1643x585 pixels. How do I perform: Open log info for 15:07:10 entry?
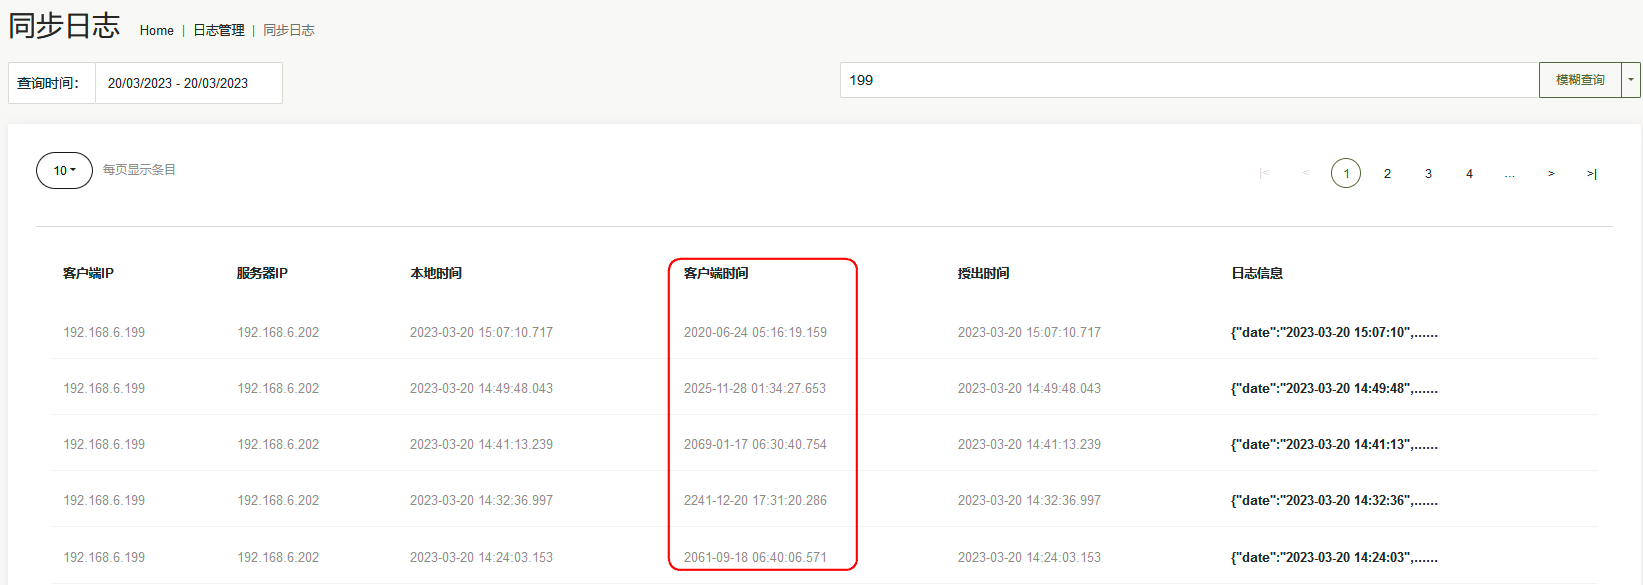tap(1334, 333)
